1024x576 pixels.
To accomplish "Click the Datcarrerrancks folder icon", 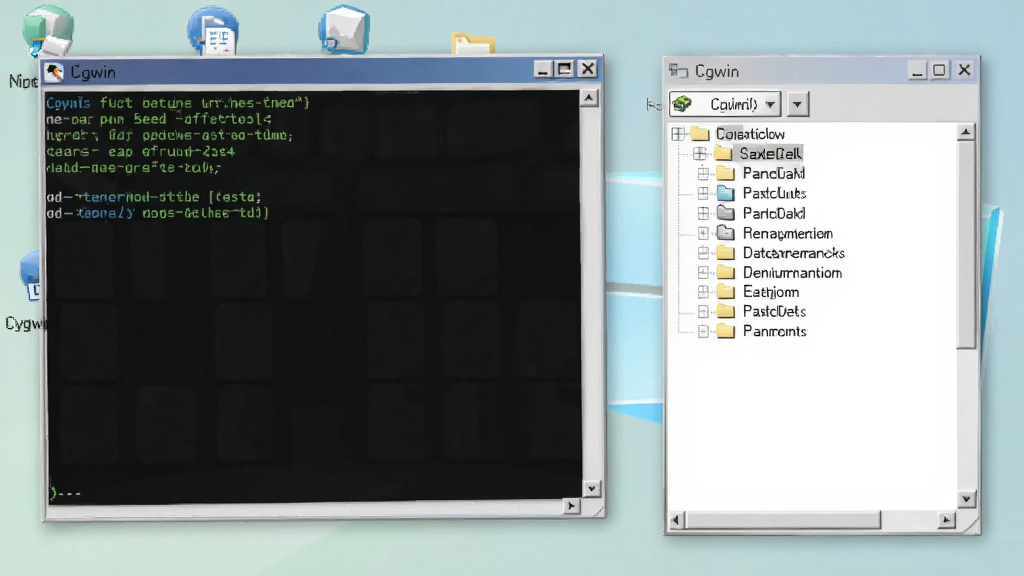I will 726,253.
